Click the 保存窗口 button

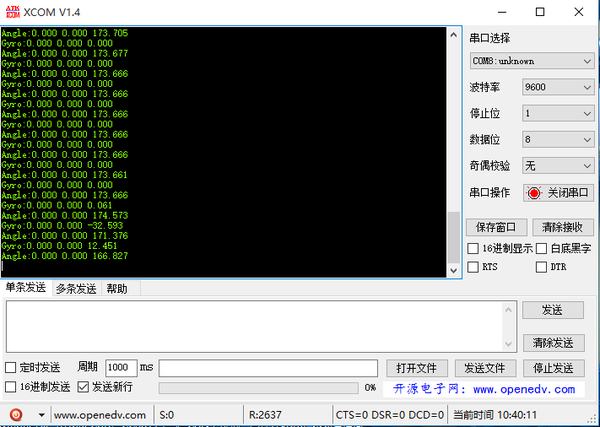tap(496, 227)
